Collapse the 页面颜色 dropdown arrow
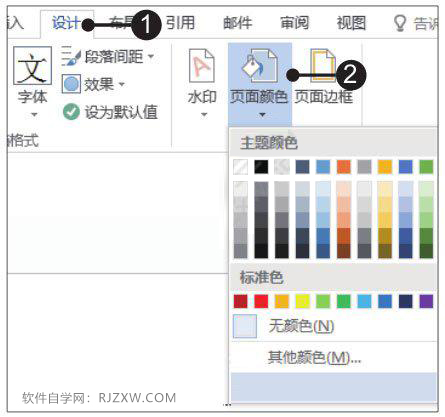Viewport: 445px width, 417px height. (262, 115)
